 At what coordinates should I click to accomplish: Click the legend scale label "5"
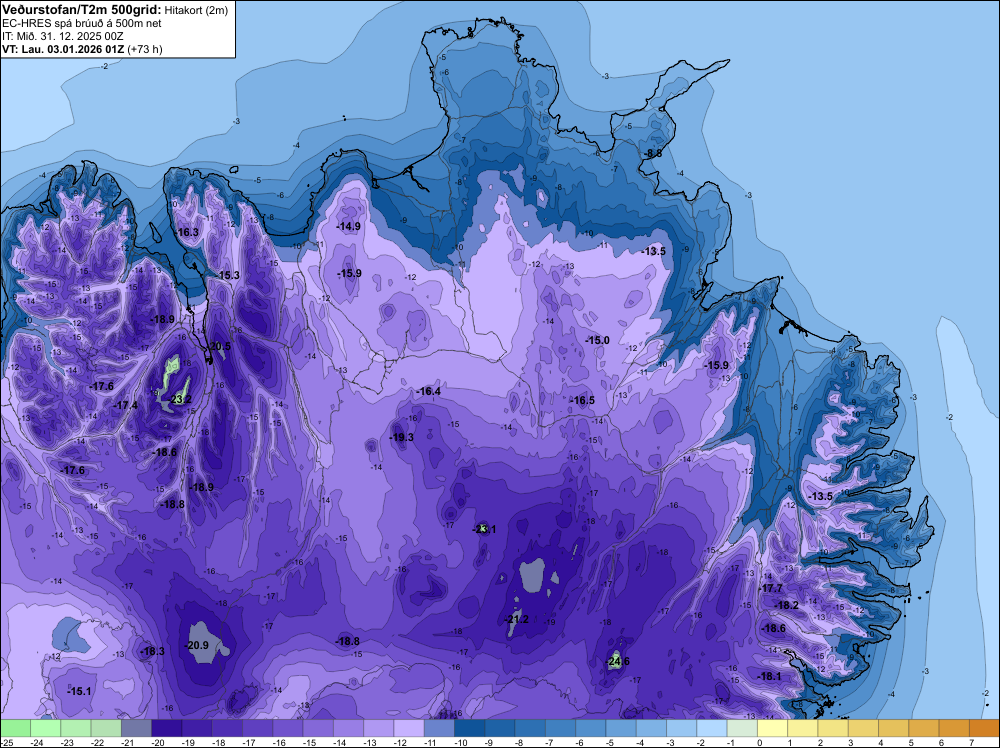911,743
